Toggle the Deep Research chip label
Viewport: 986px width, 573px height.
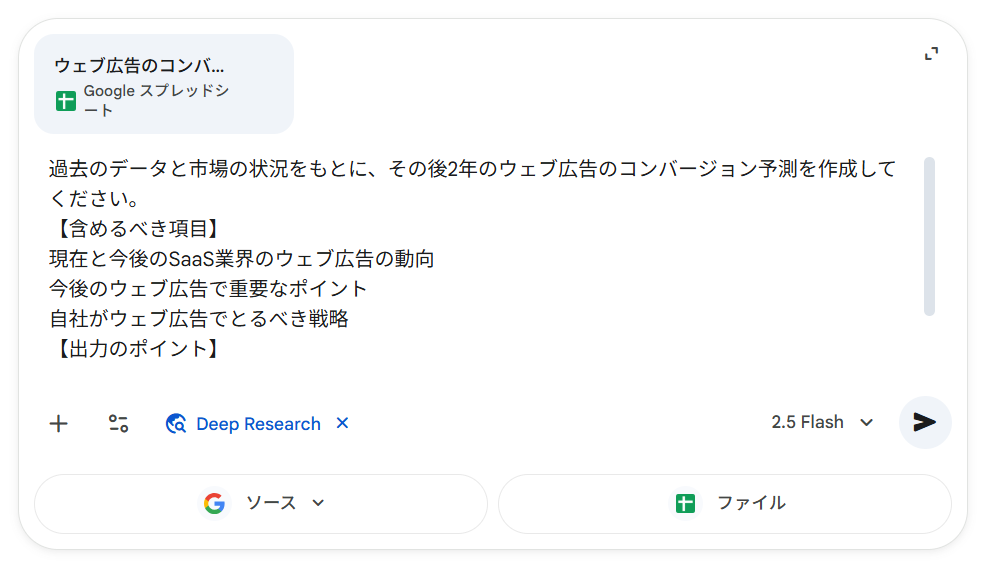pos(258,424)
